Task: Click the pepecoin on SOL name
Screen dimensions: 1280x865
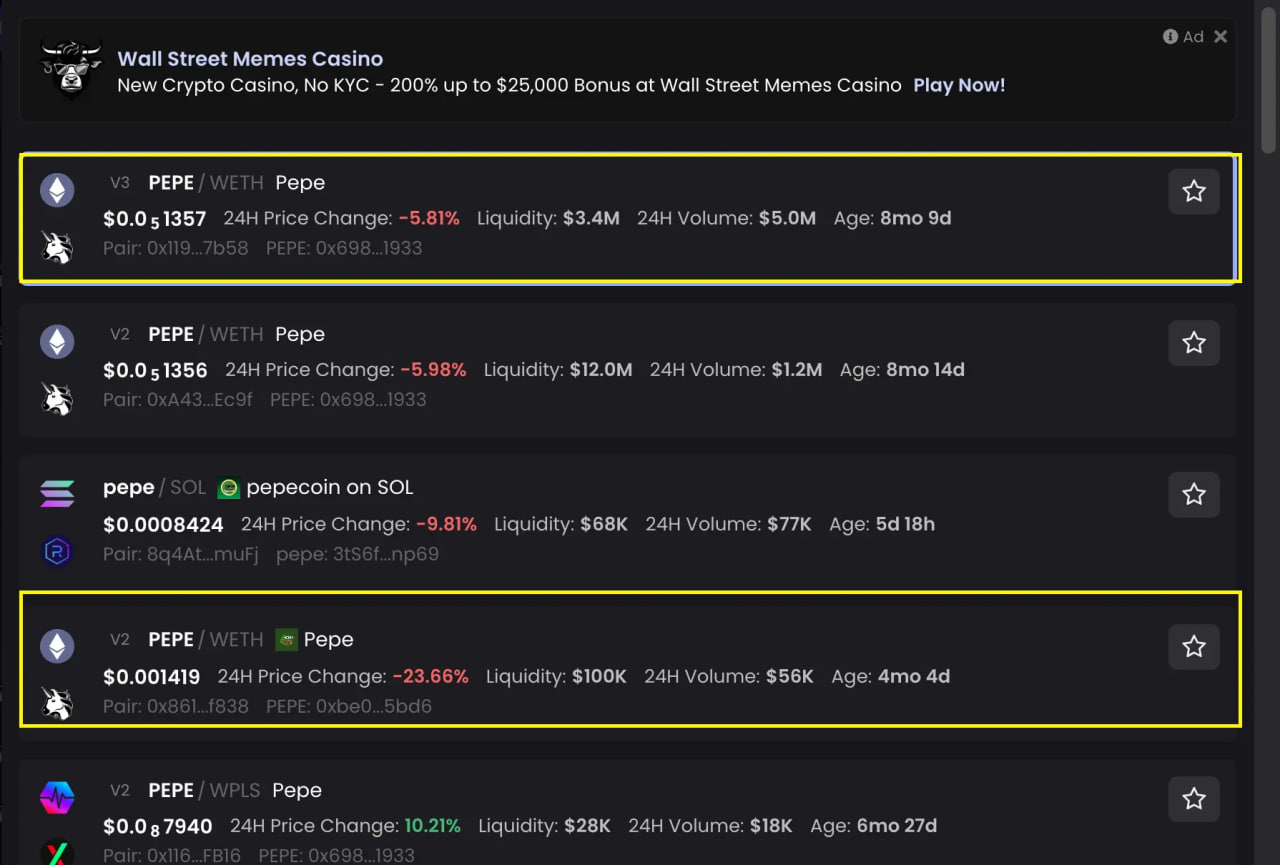Action: click(330, 488)
